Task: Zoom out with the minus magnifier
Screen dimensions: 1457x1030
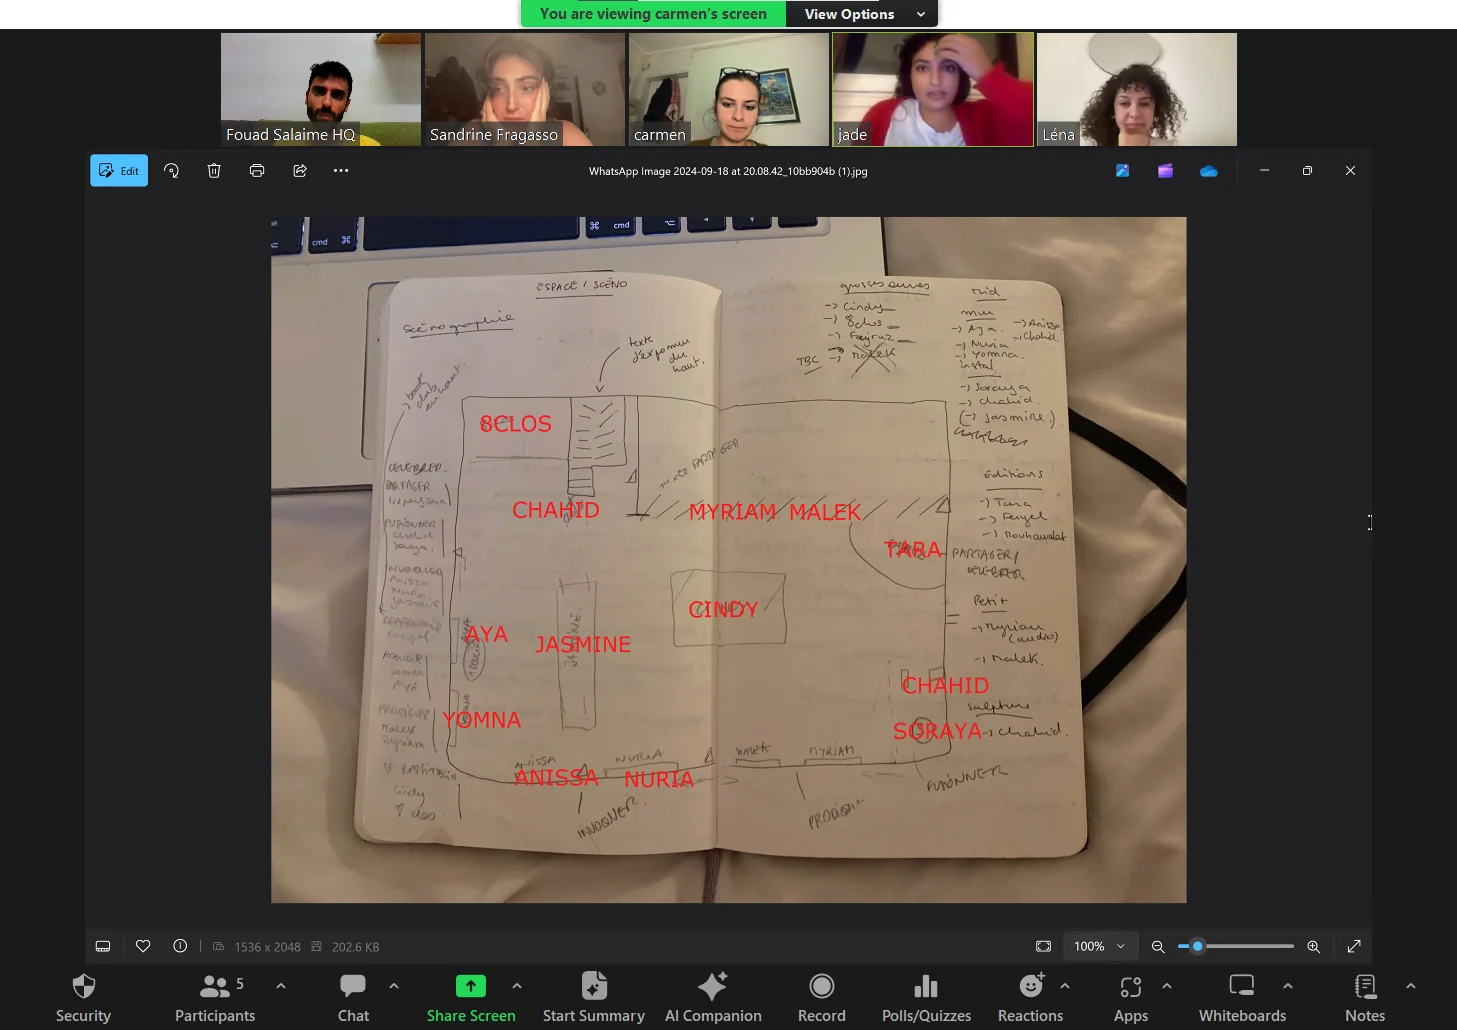Action: pos(1158,946)
